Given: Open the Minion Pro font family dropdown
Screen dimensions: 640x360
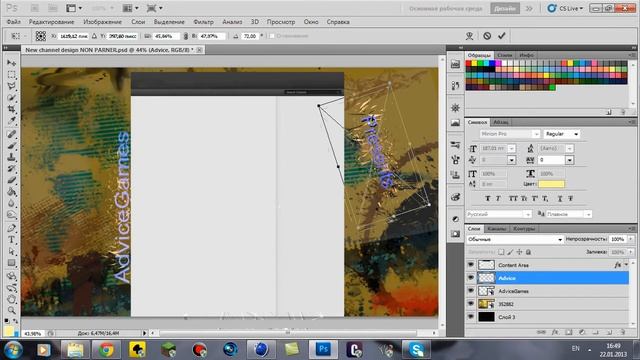Looking at the screenshot, I should point(536,134).
